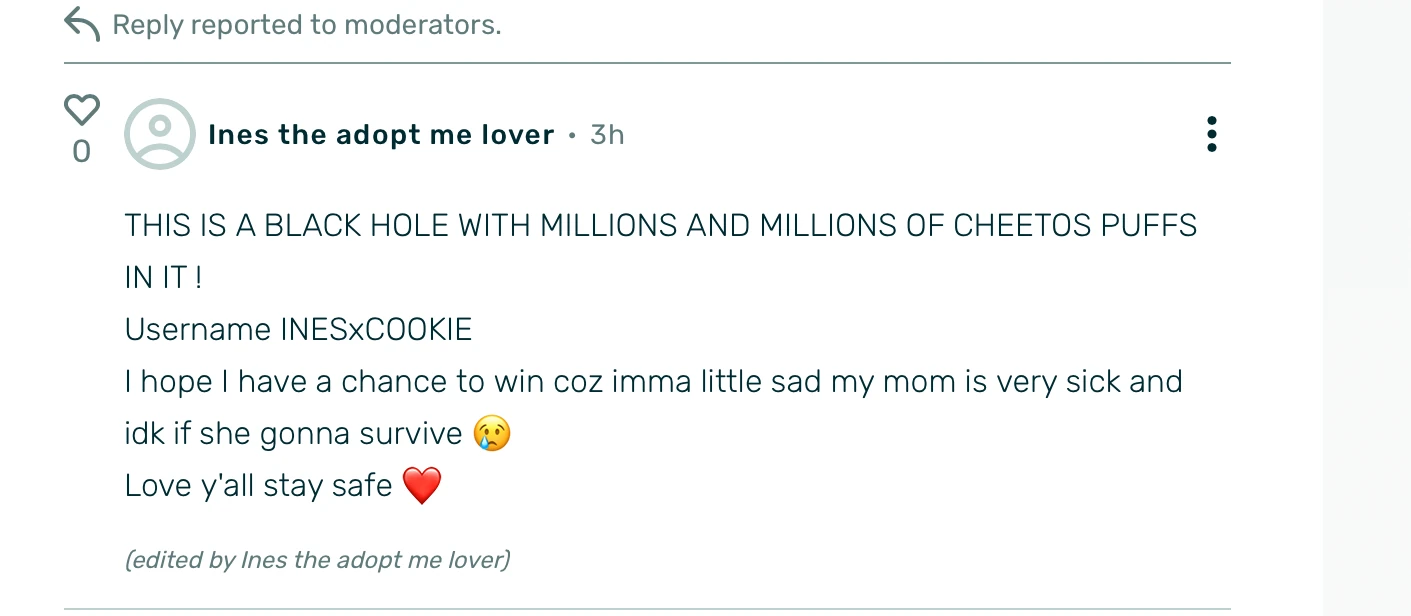Open the profile 'Ines the adopt me lover'
Screen dimensions: 1411x616
(380, 135)
